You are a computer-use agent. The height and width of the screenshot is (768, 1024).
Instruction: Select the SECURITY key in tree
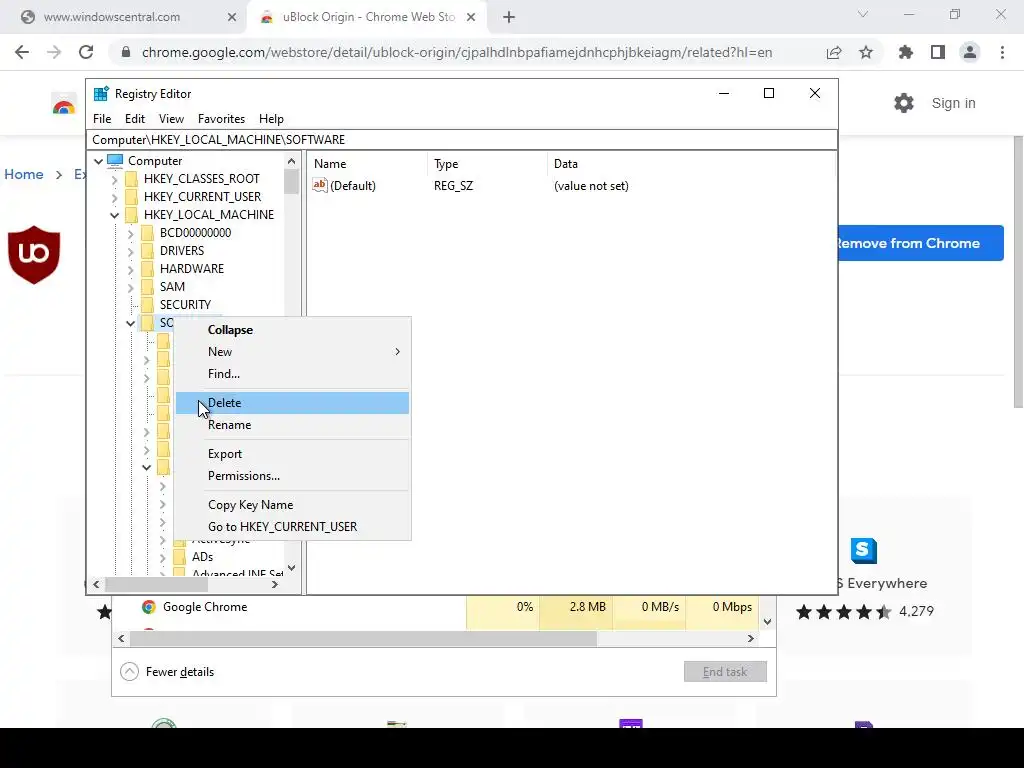pos(185,305)
